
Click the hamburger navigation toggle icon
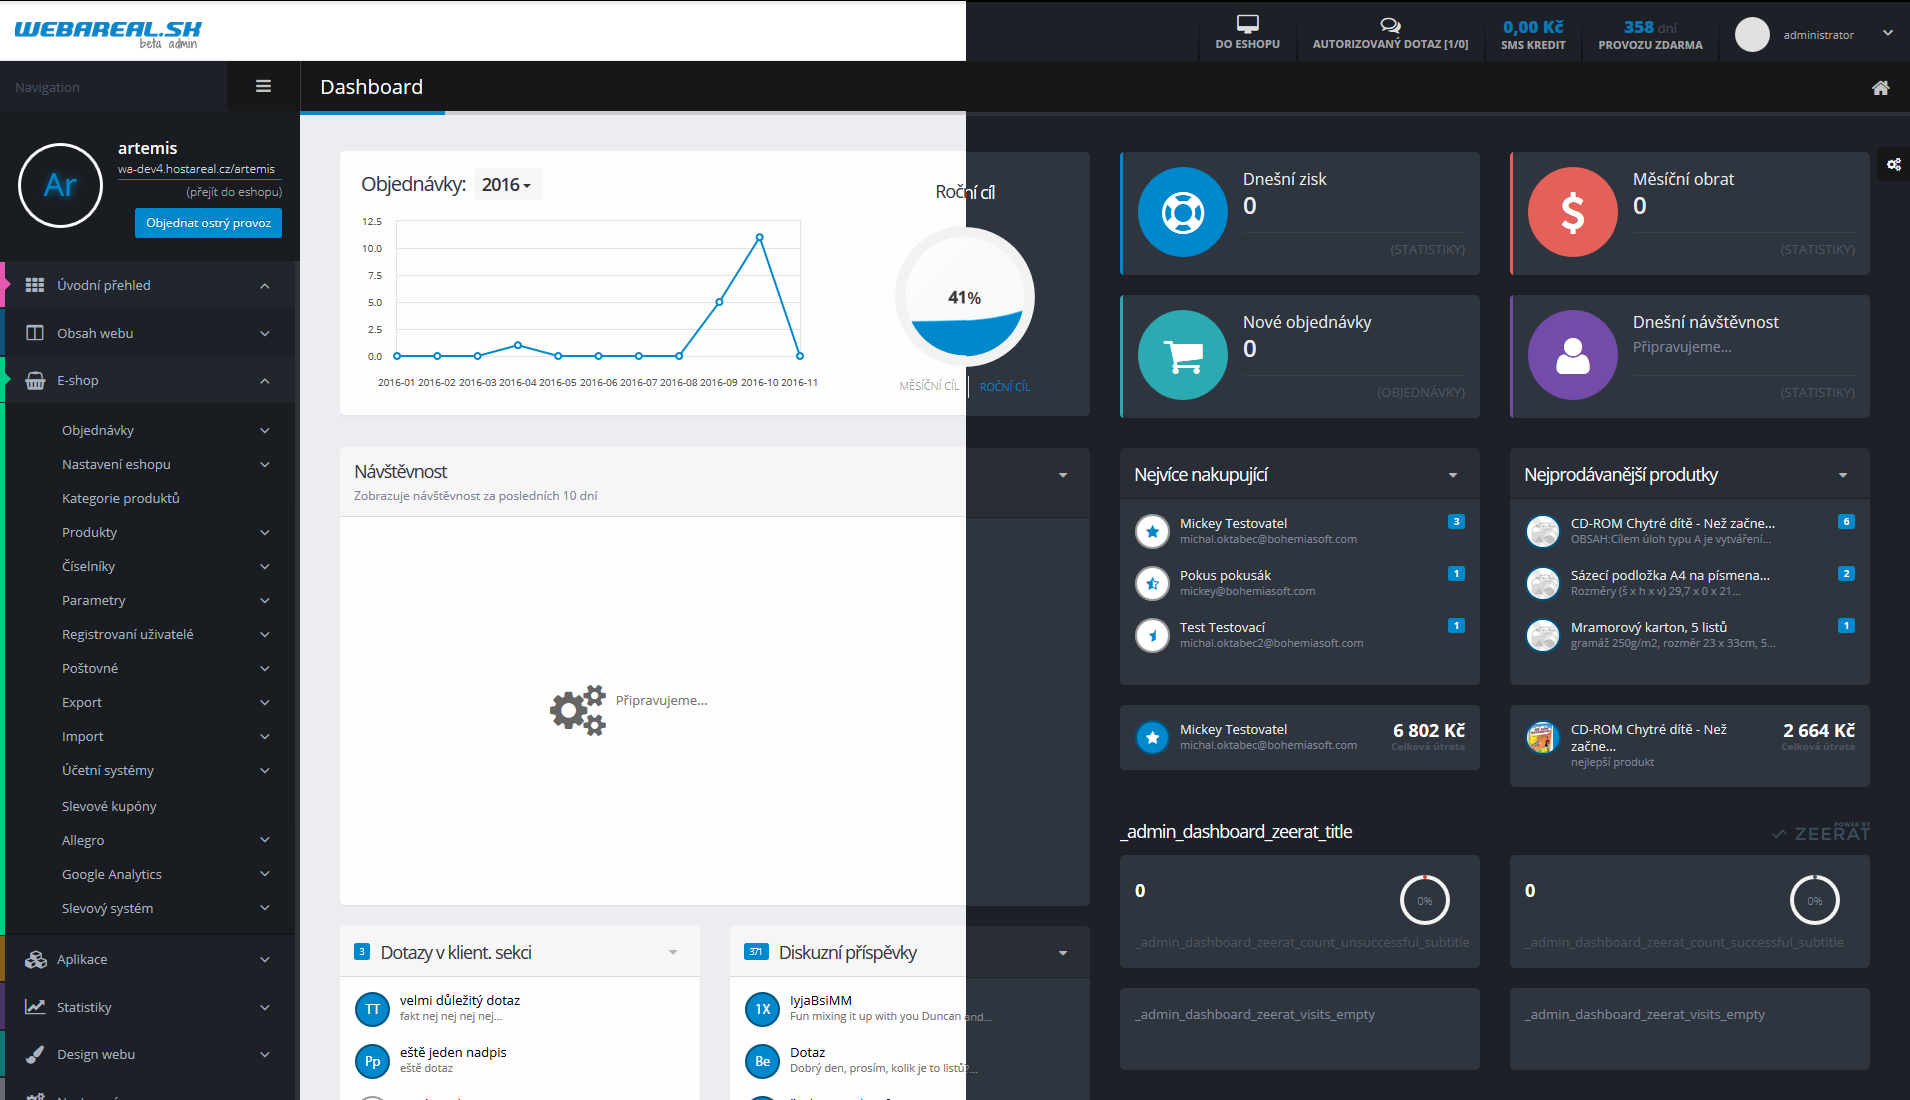pos(263,87)
